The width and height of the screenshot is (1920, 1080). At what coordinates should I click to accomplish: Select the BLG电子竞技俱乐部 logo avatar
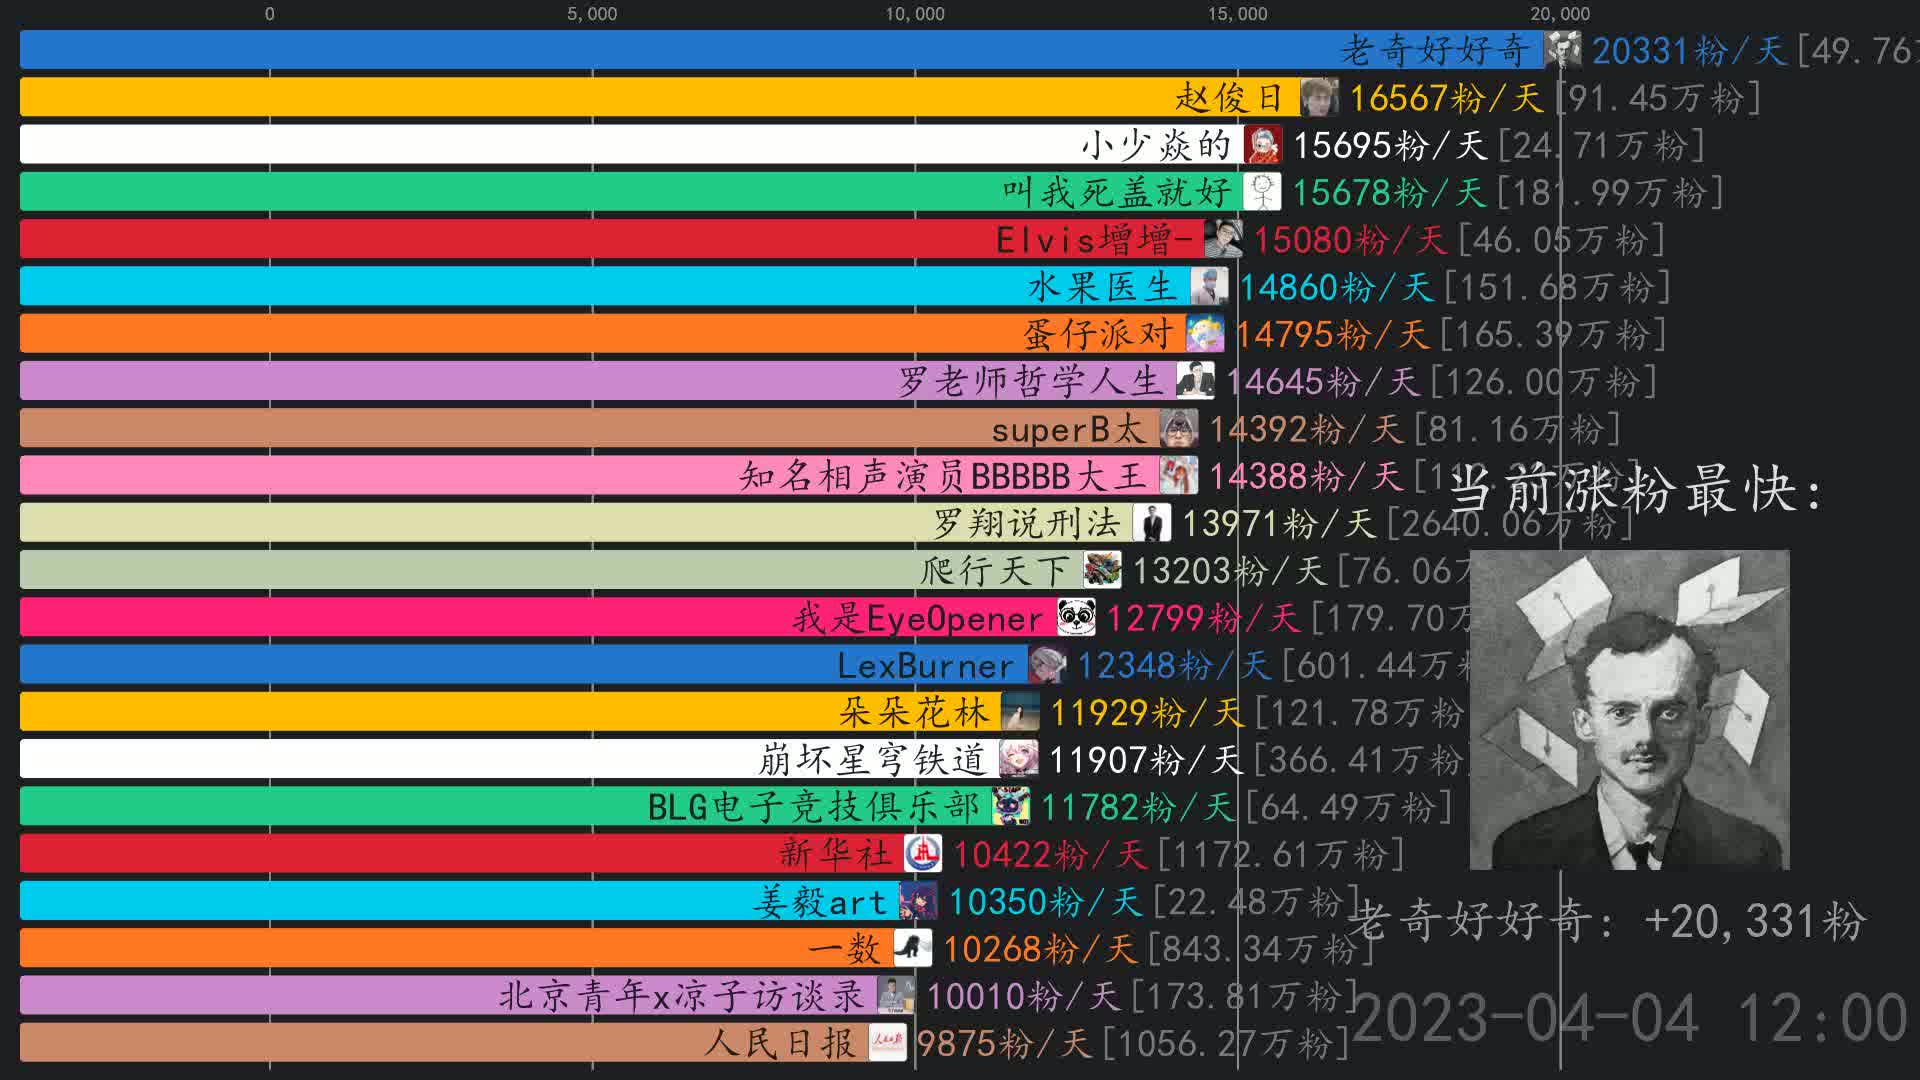point(1011,807)
